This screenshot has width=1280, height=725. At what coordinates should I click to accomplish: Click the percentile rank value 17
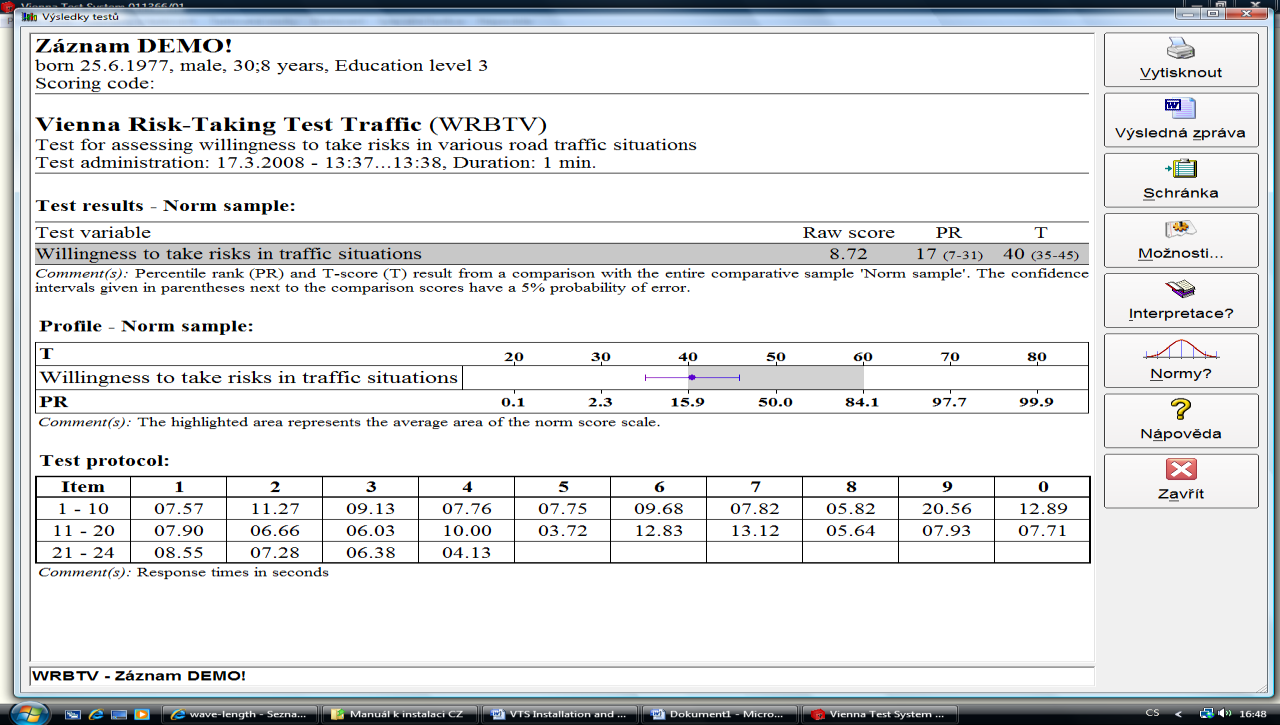pyautogui.click(x=925, y=254)
